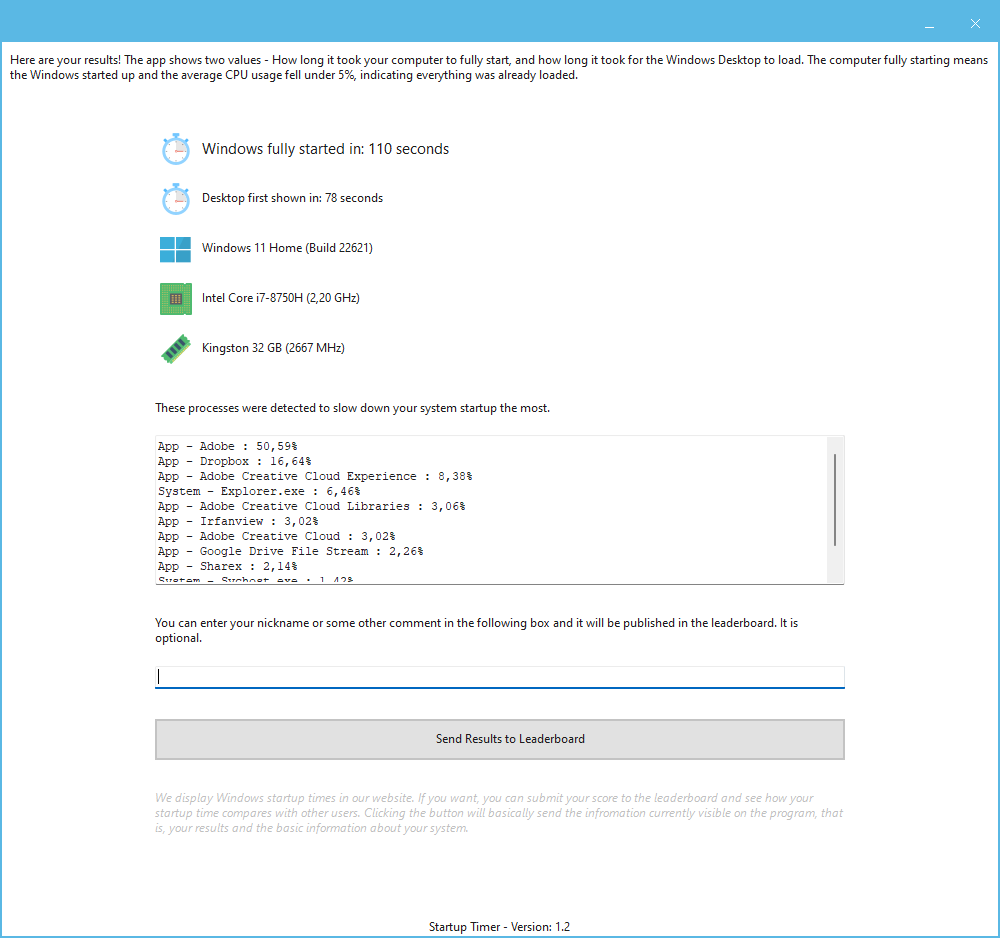Select the 'App - Adobe : 50,59%' line
The image size is (1000, 938).
click(228, 446)
